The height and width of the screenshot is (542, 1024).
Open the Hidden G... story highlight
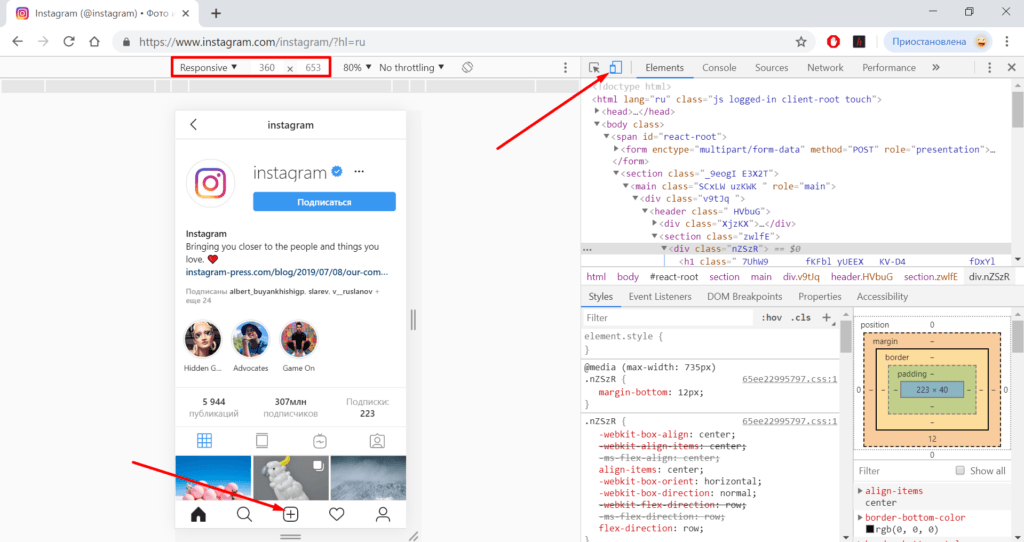coord(203,339)
